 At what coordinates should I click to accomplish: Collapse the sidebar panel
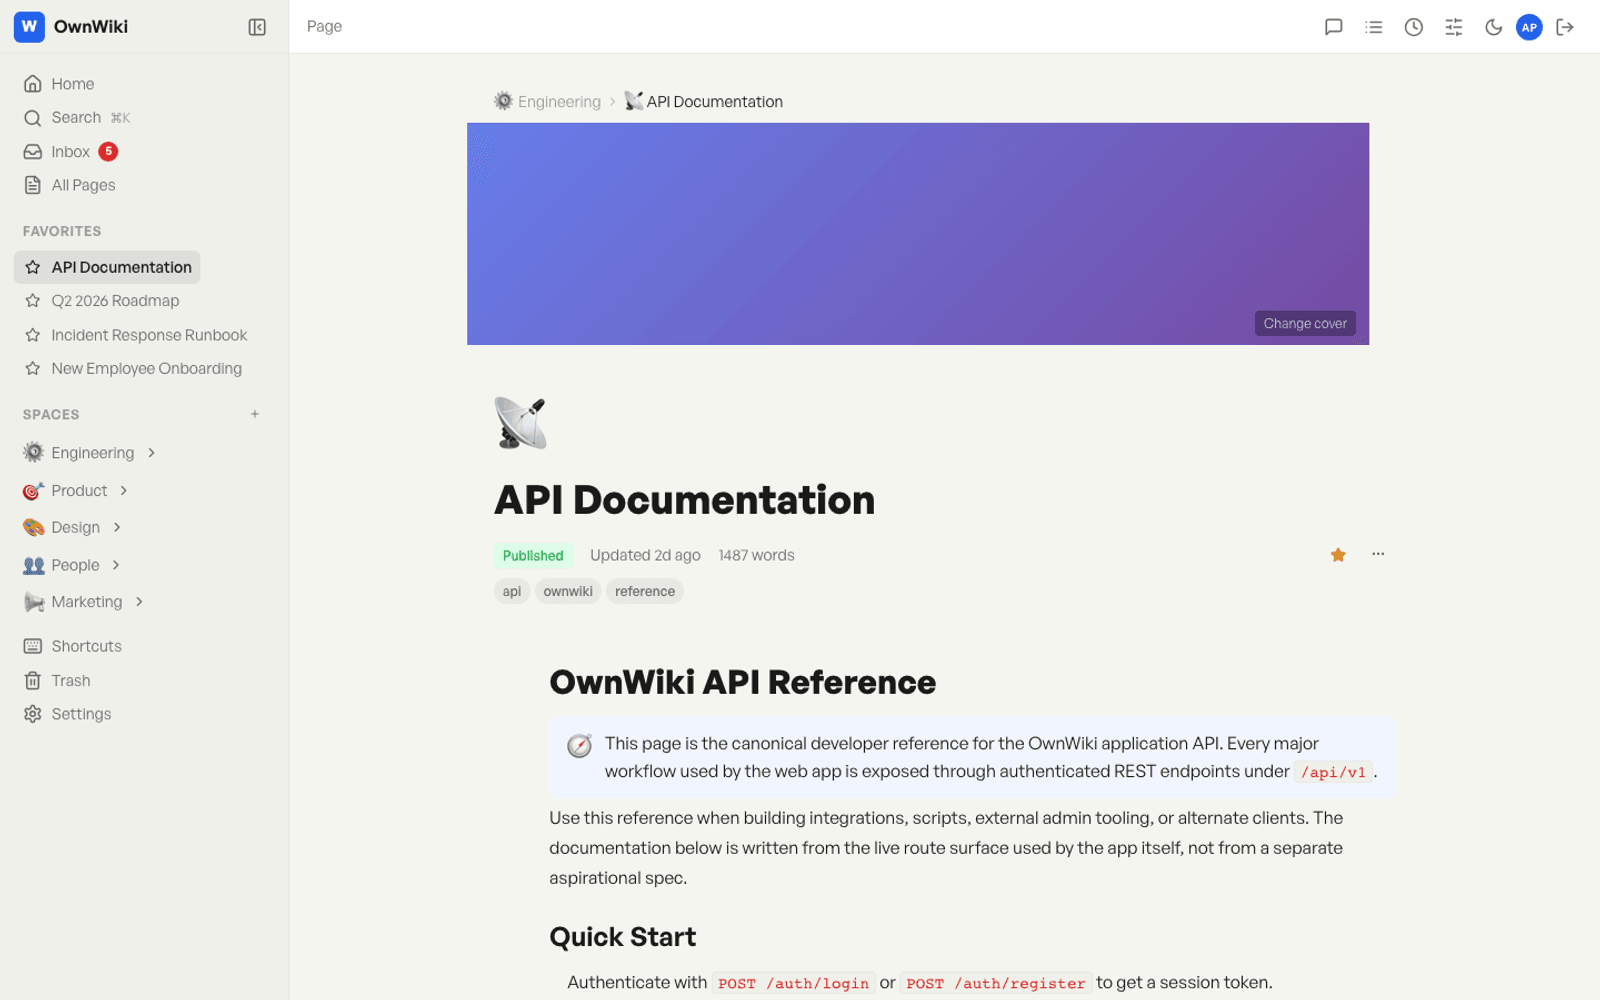[257, 27]
